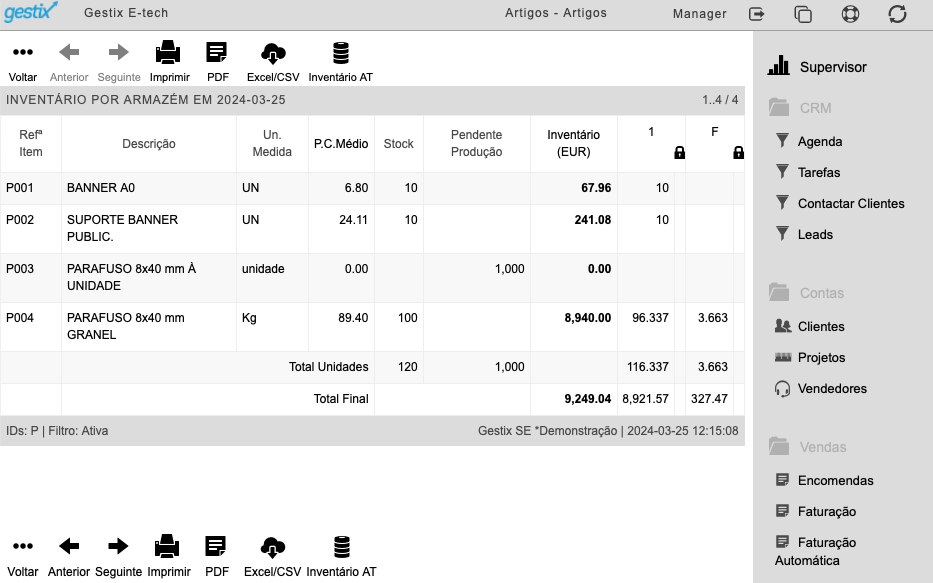Click inventory value 8,940.00
933x583 pixels.
pos(588,318)
